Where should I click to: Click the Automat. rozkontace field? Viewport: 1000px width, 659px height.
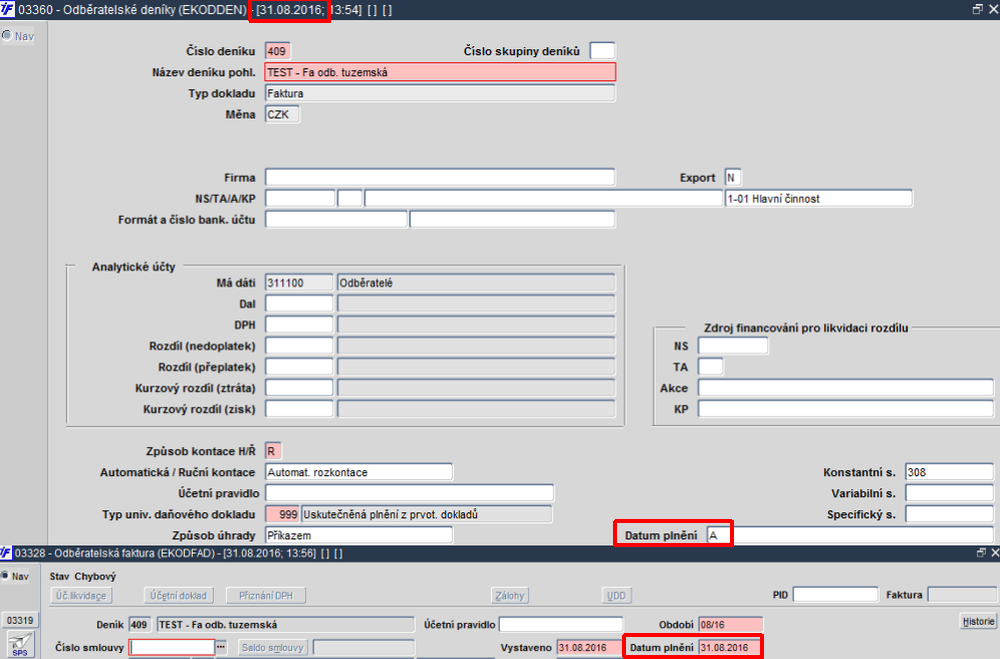coord(359,472)
